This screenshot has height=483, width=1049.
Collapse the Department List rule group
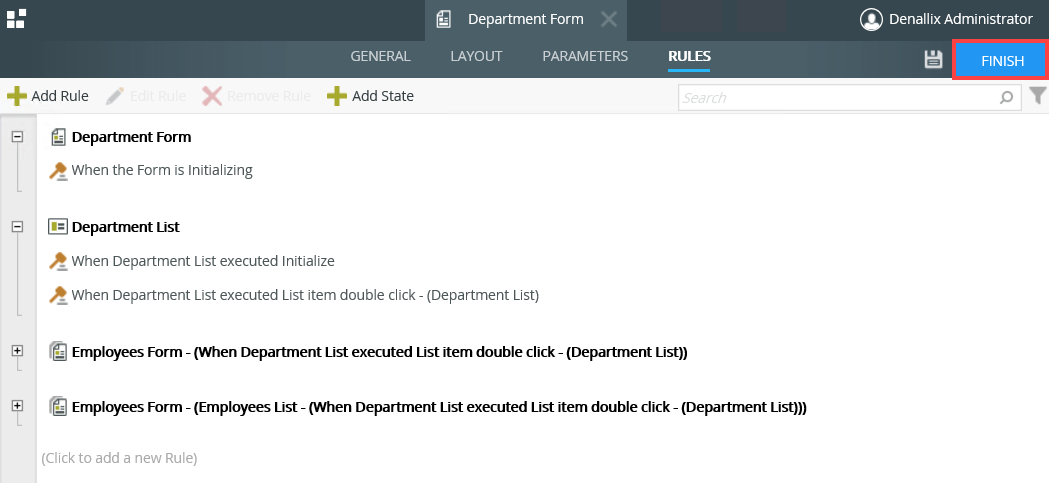17,227
